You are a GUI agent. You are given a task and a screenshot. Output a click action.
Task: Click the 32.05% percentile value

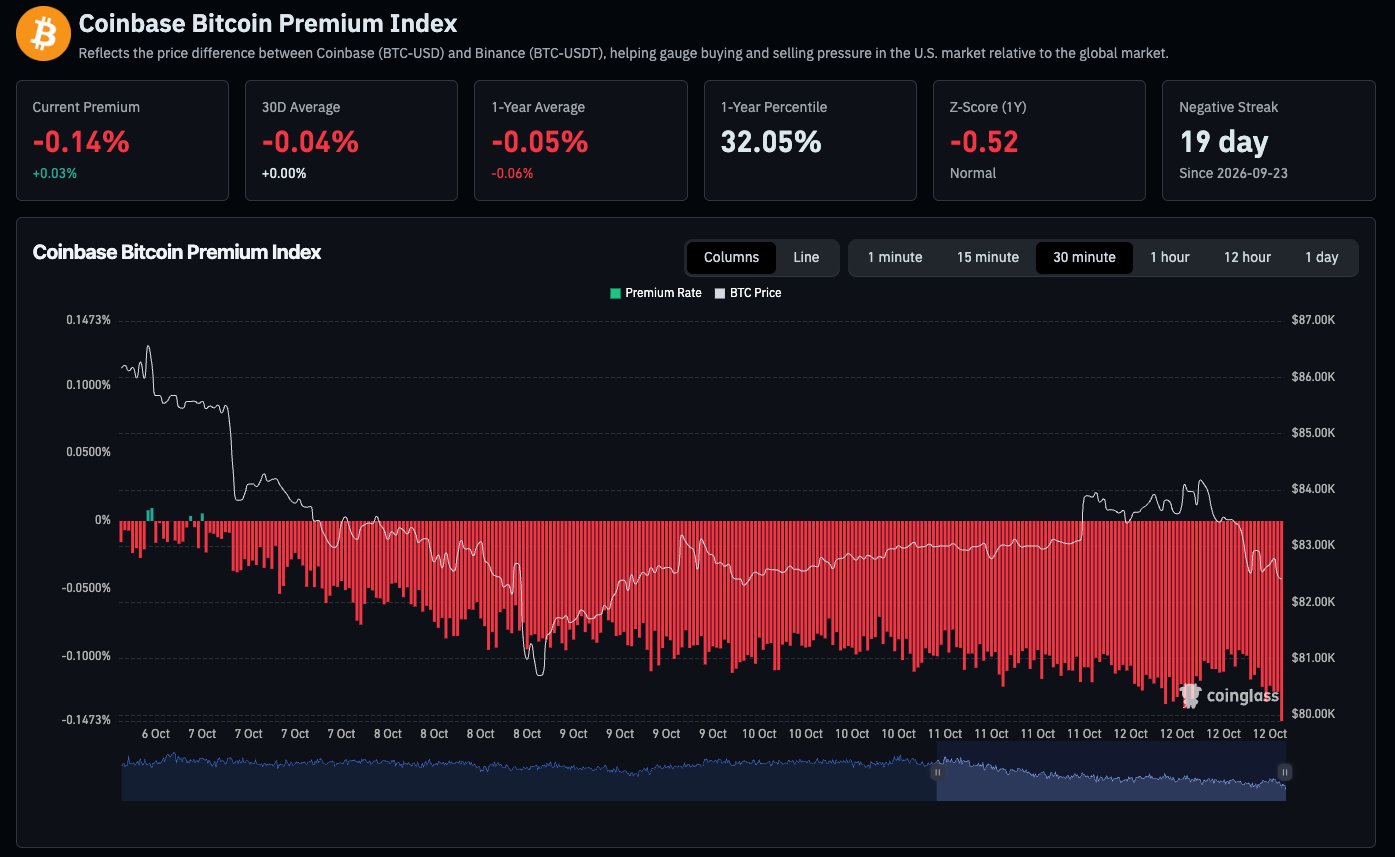[x=771, y=142]
